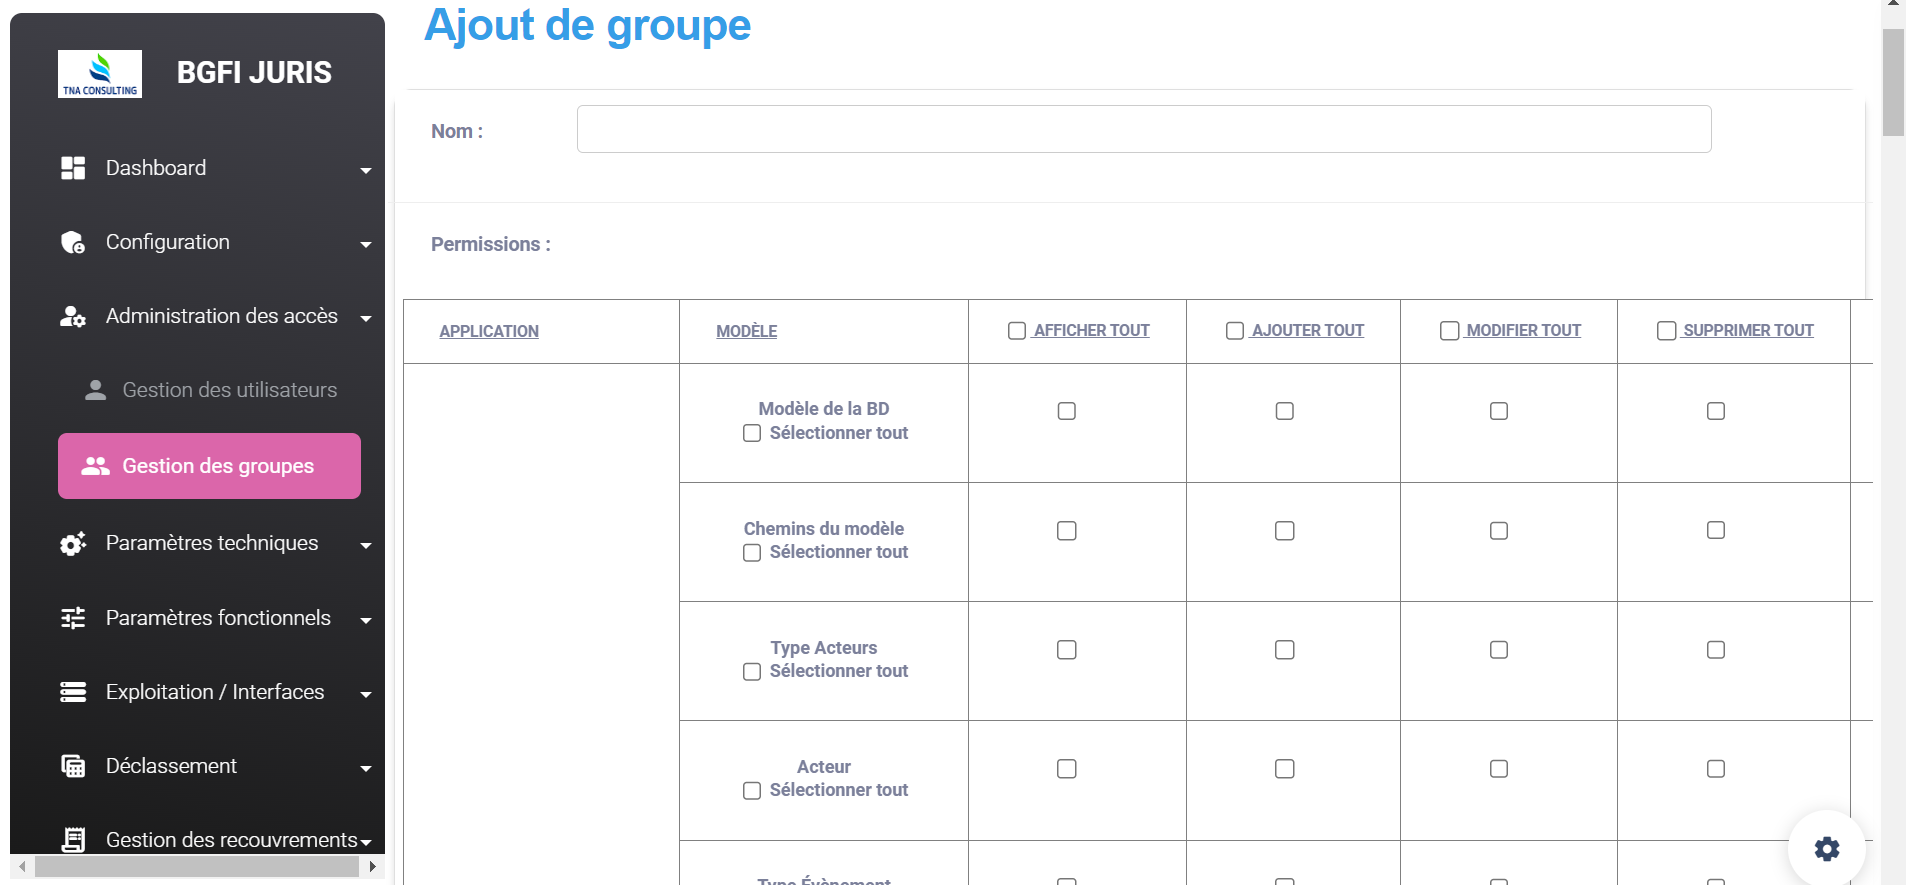
Task: Click the Administration des accès user-gear icon
Action: pyautogui.click(x=73, y=317)
